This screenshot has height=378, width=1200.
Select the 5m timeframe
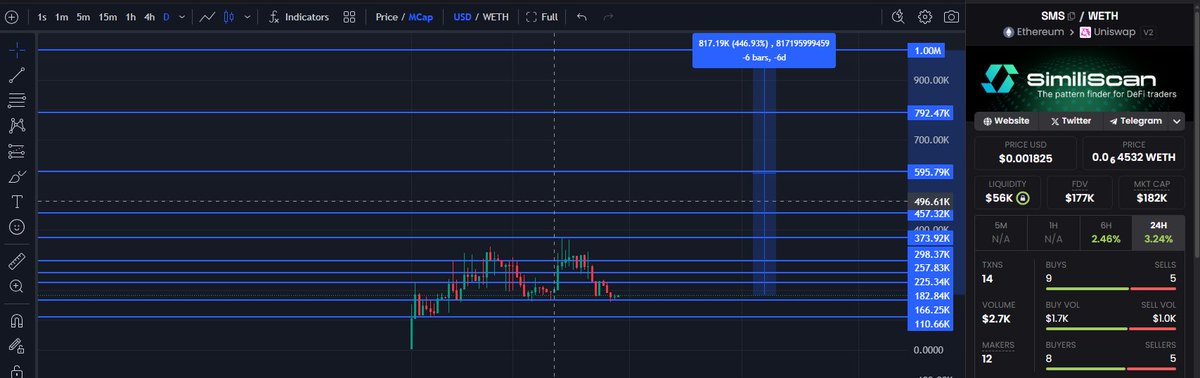[83, 17]
